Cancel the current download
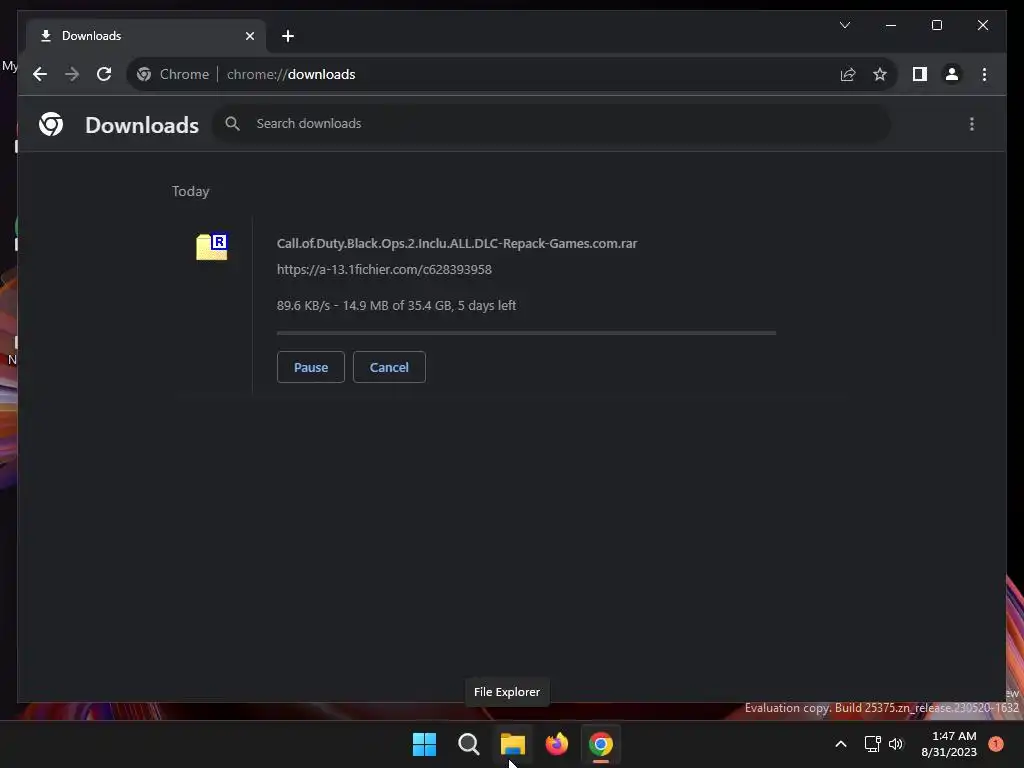The width and height of the screenshot is (1024, 768). pyautogui.click(x=389, y=367)
